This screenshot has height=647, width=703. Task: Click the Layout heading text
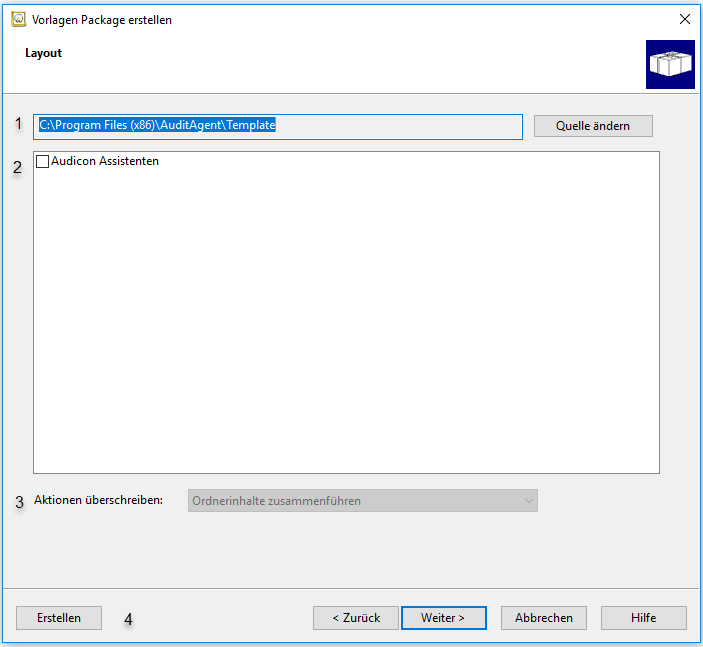pos(43,53)
